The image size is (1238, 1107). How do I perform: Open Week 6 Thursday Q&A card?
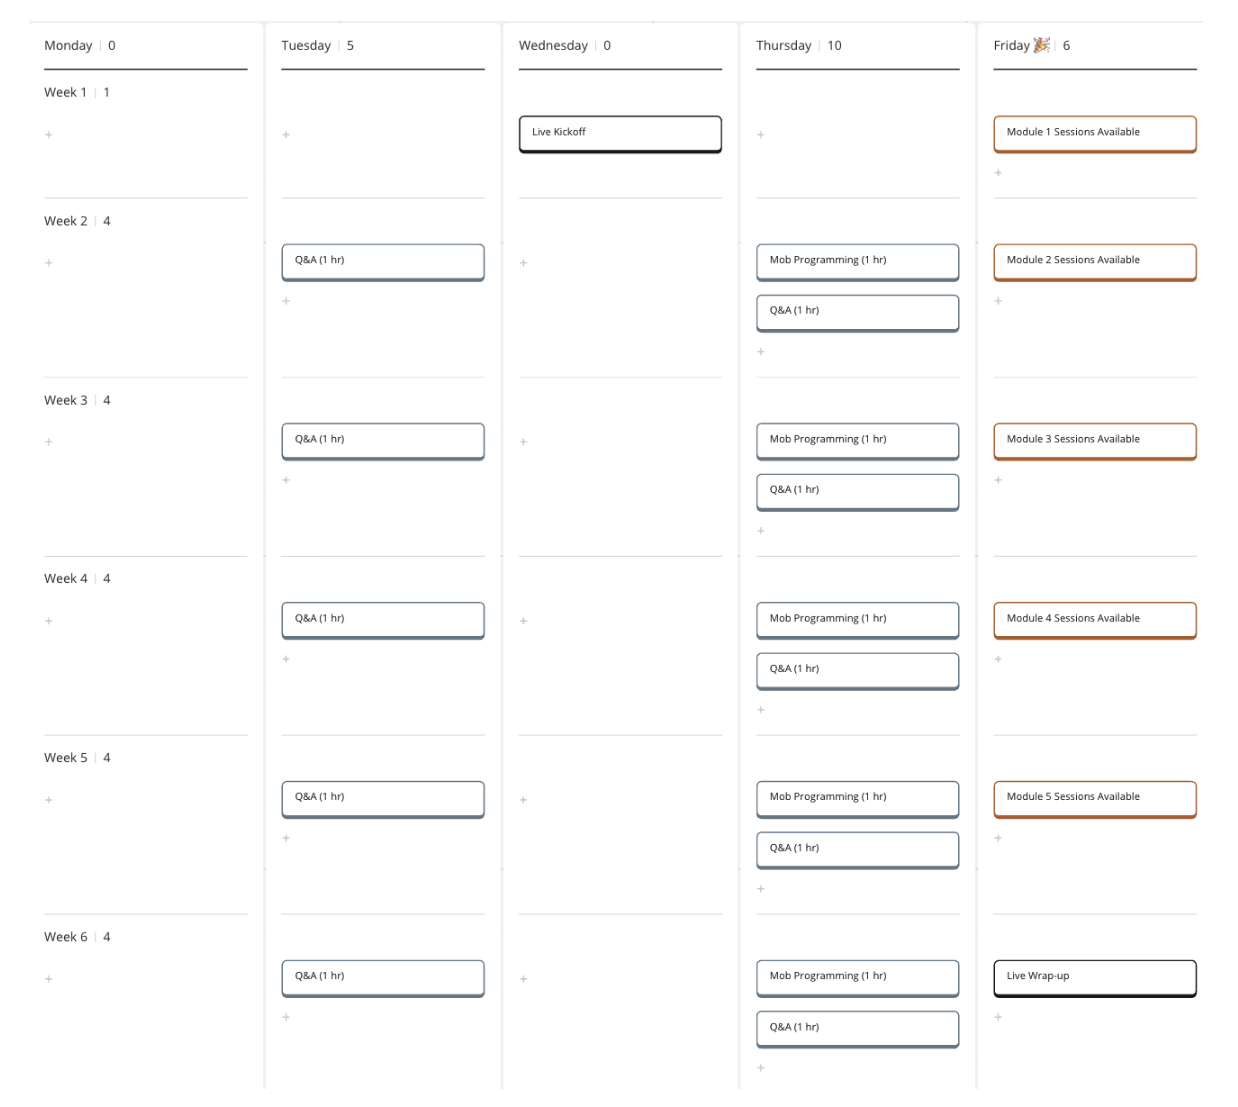tap(858, 1029)
